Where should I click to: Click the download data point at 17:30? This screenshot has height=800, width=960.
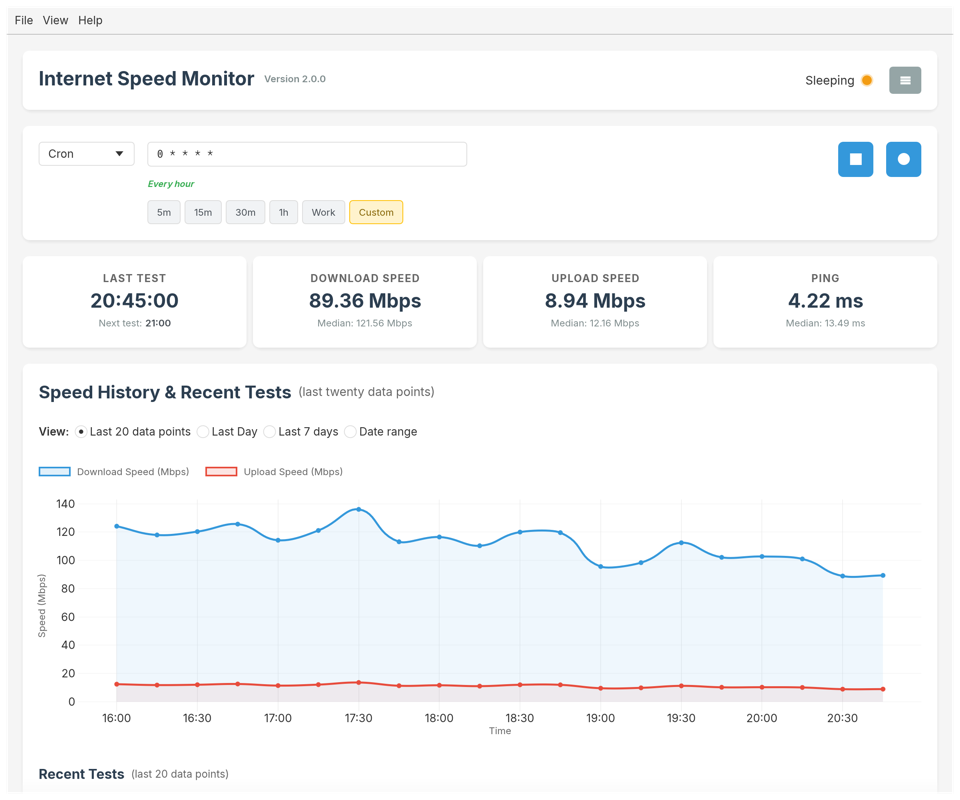click(x=359, y=509)
